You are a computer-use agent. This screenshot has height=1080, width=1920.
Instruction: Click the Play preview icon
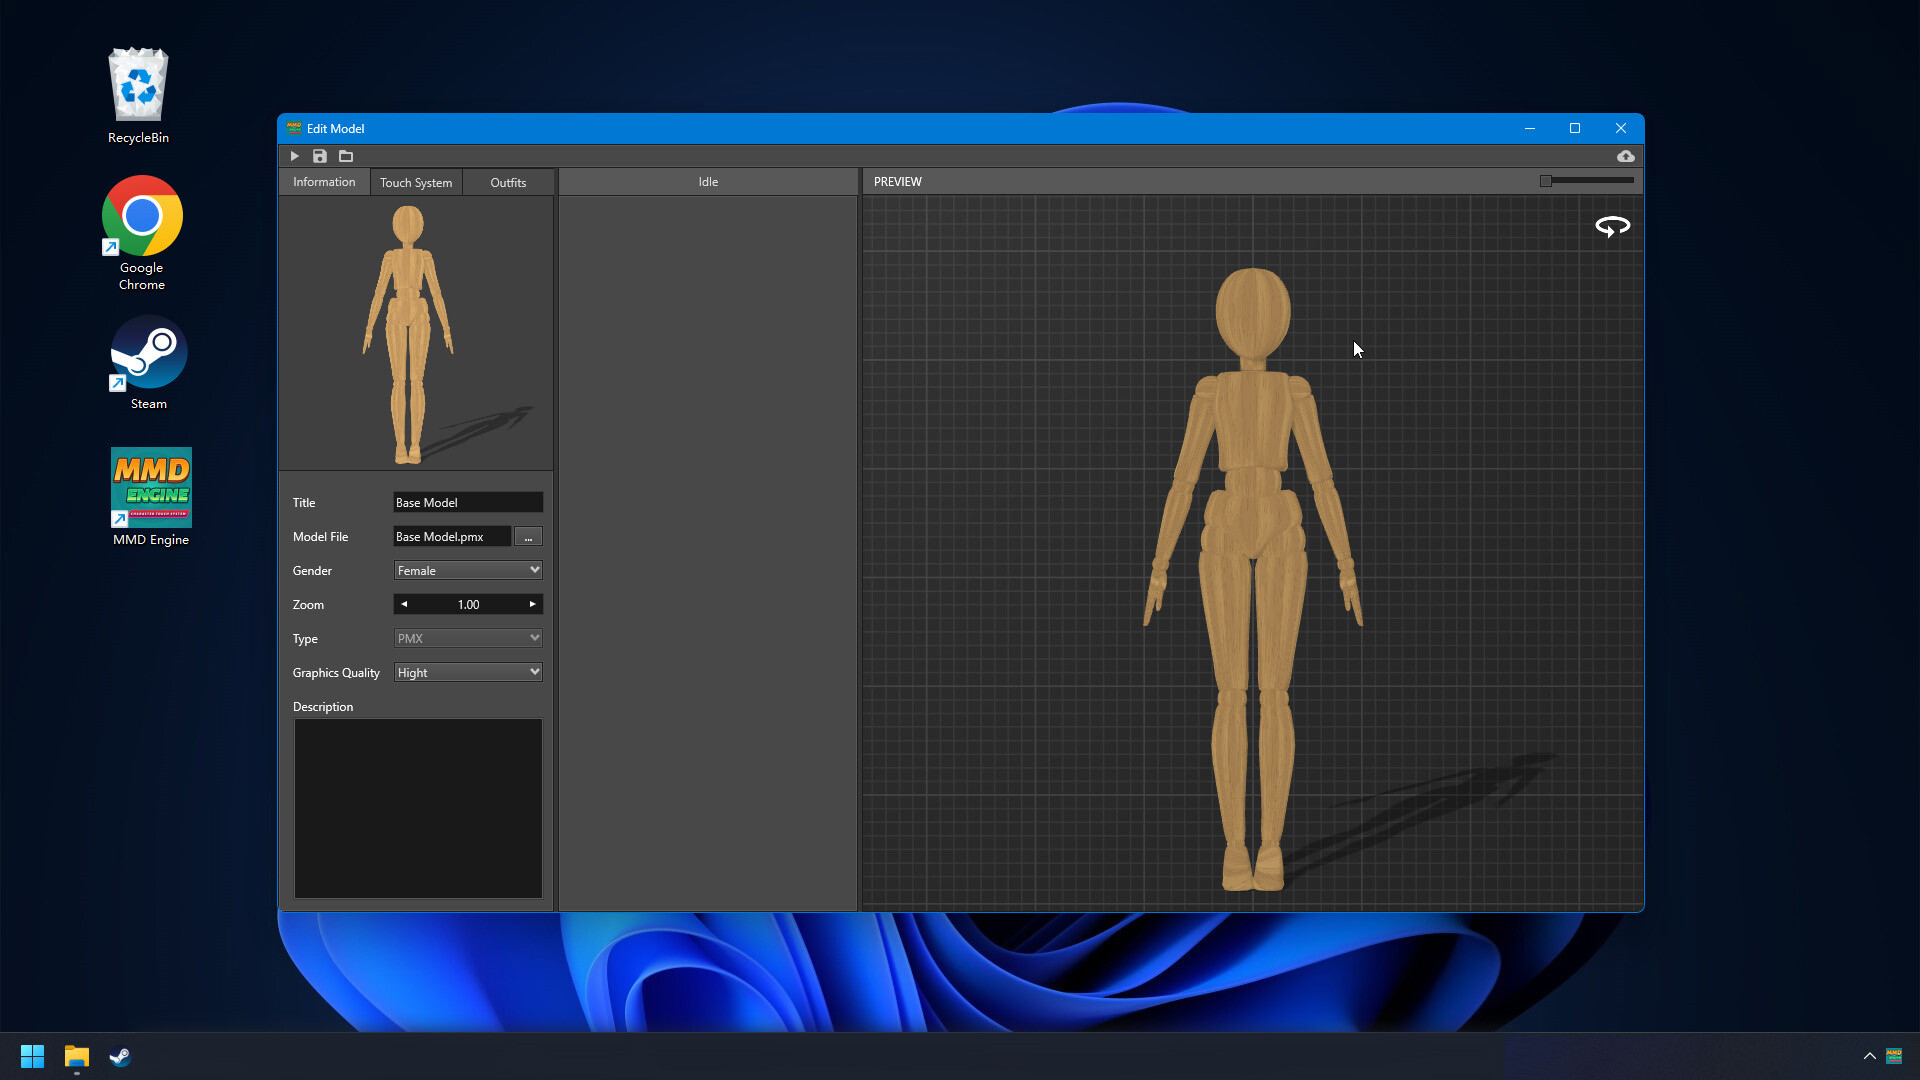point(295,156)
